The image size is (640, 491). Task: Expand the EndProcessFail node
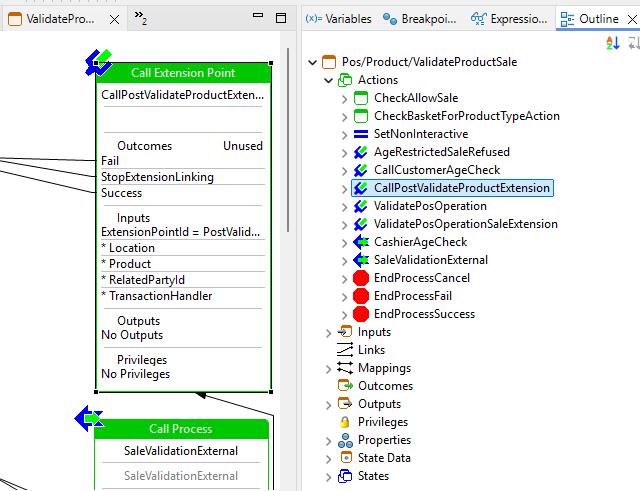click(x=344, y=297)
